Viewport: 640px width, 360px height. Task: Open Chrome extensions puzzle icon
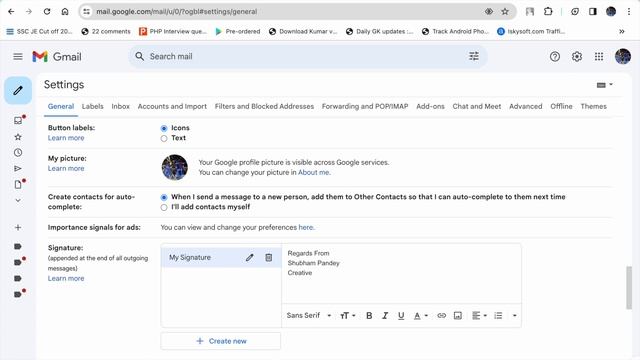(x=548, y=11)
